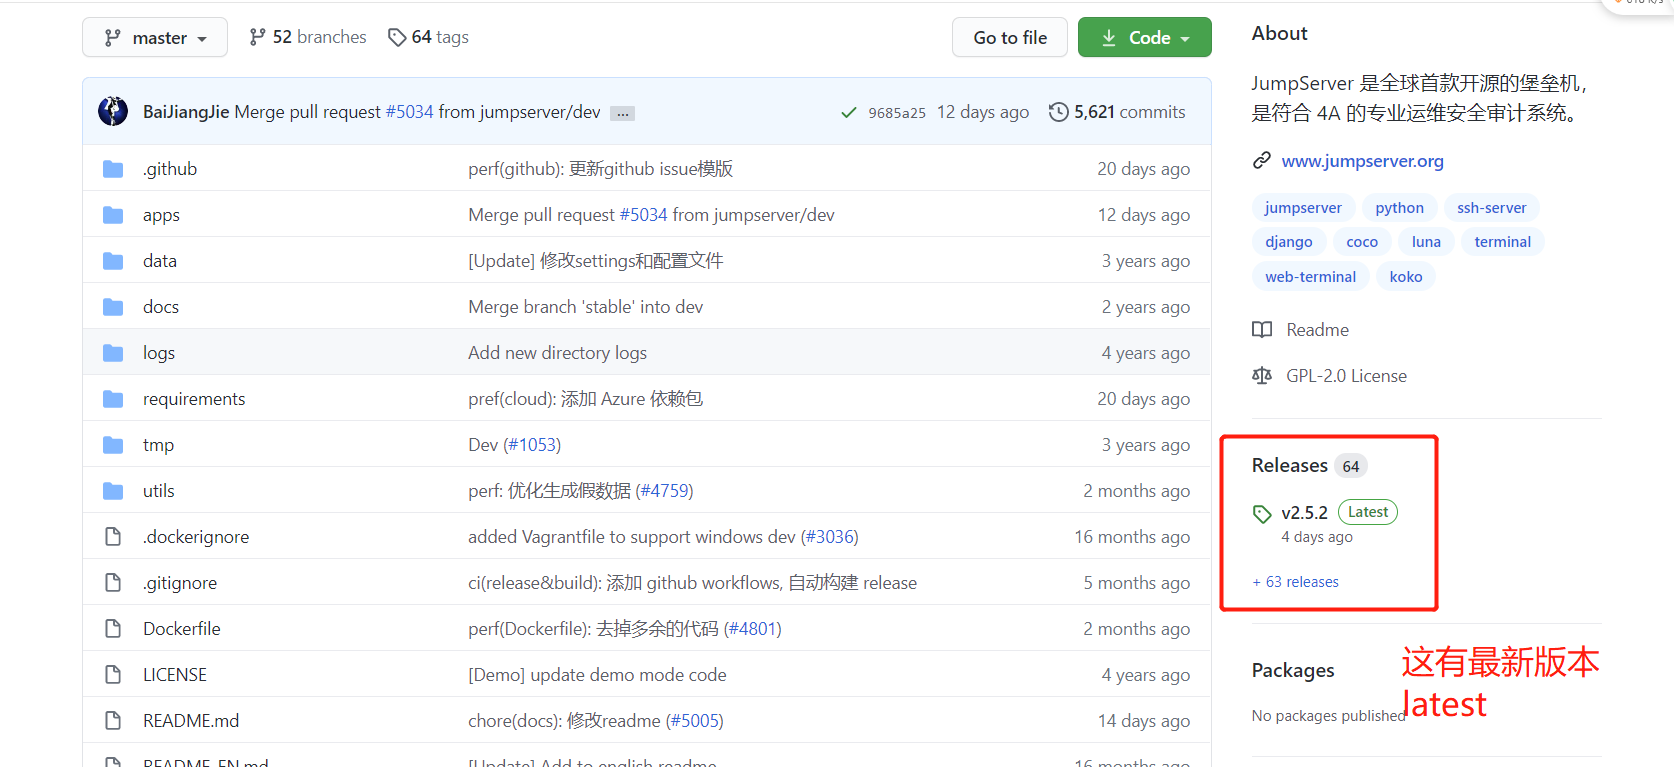This screenshot has width=1674, height=767.
Task: Click the .gitignore file icon
Action: click(x=113, y=583)
